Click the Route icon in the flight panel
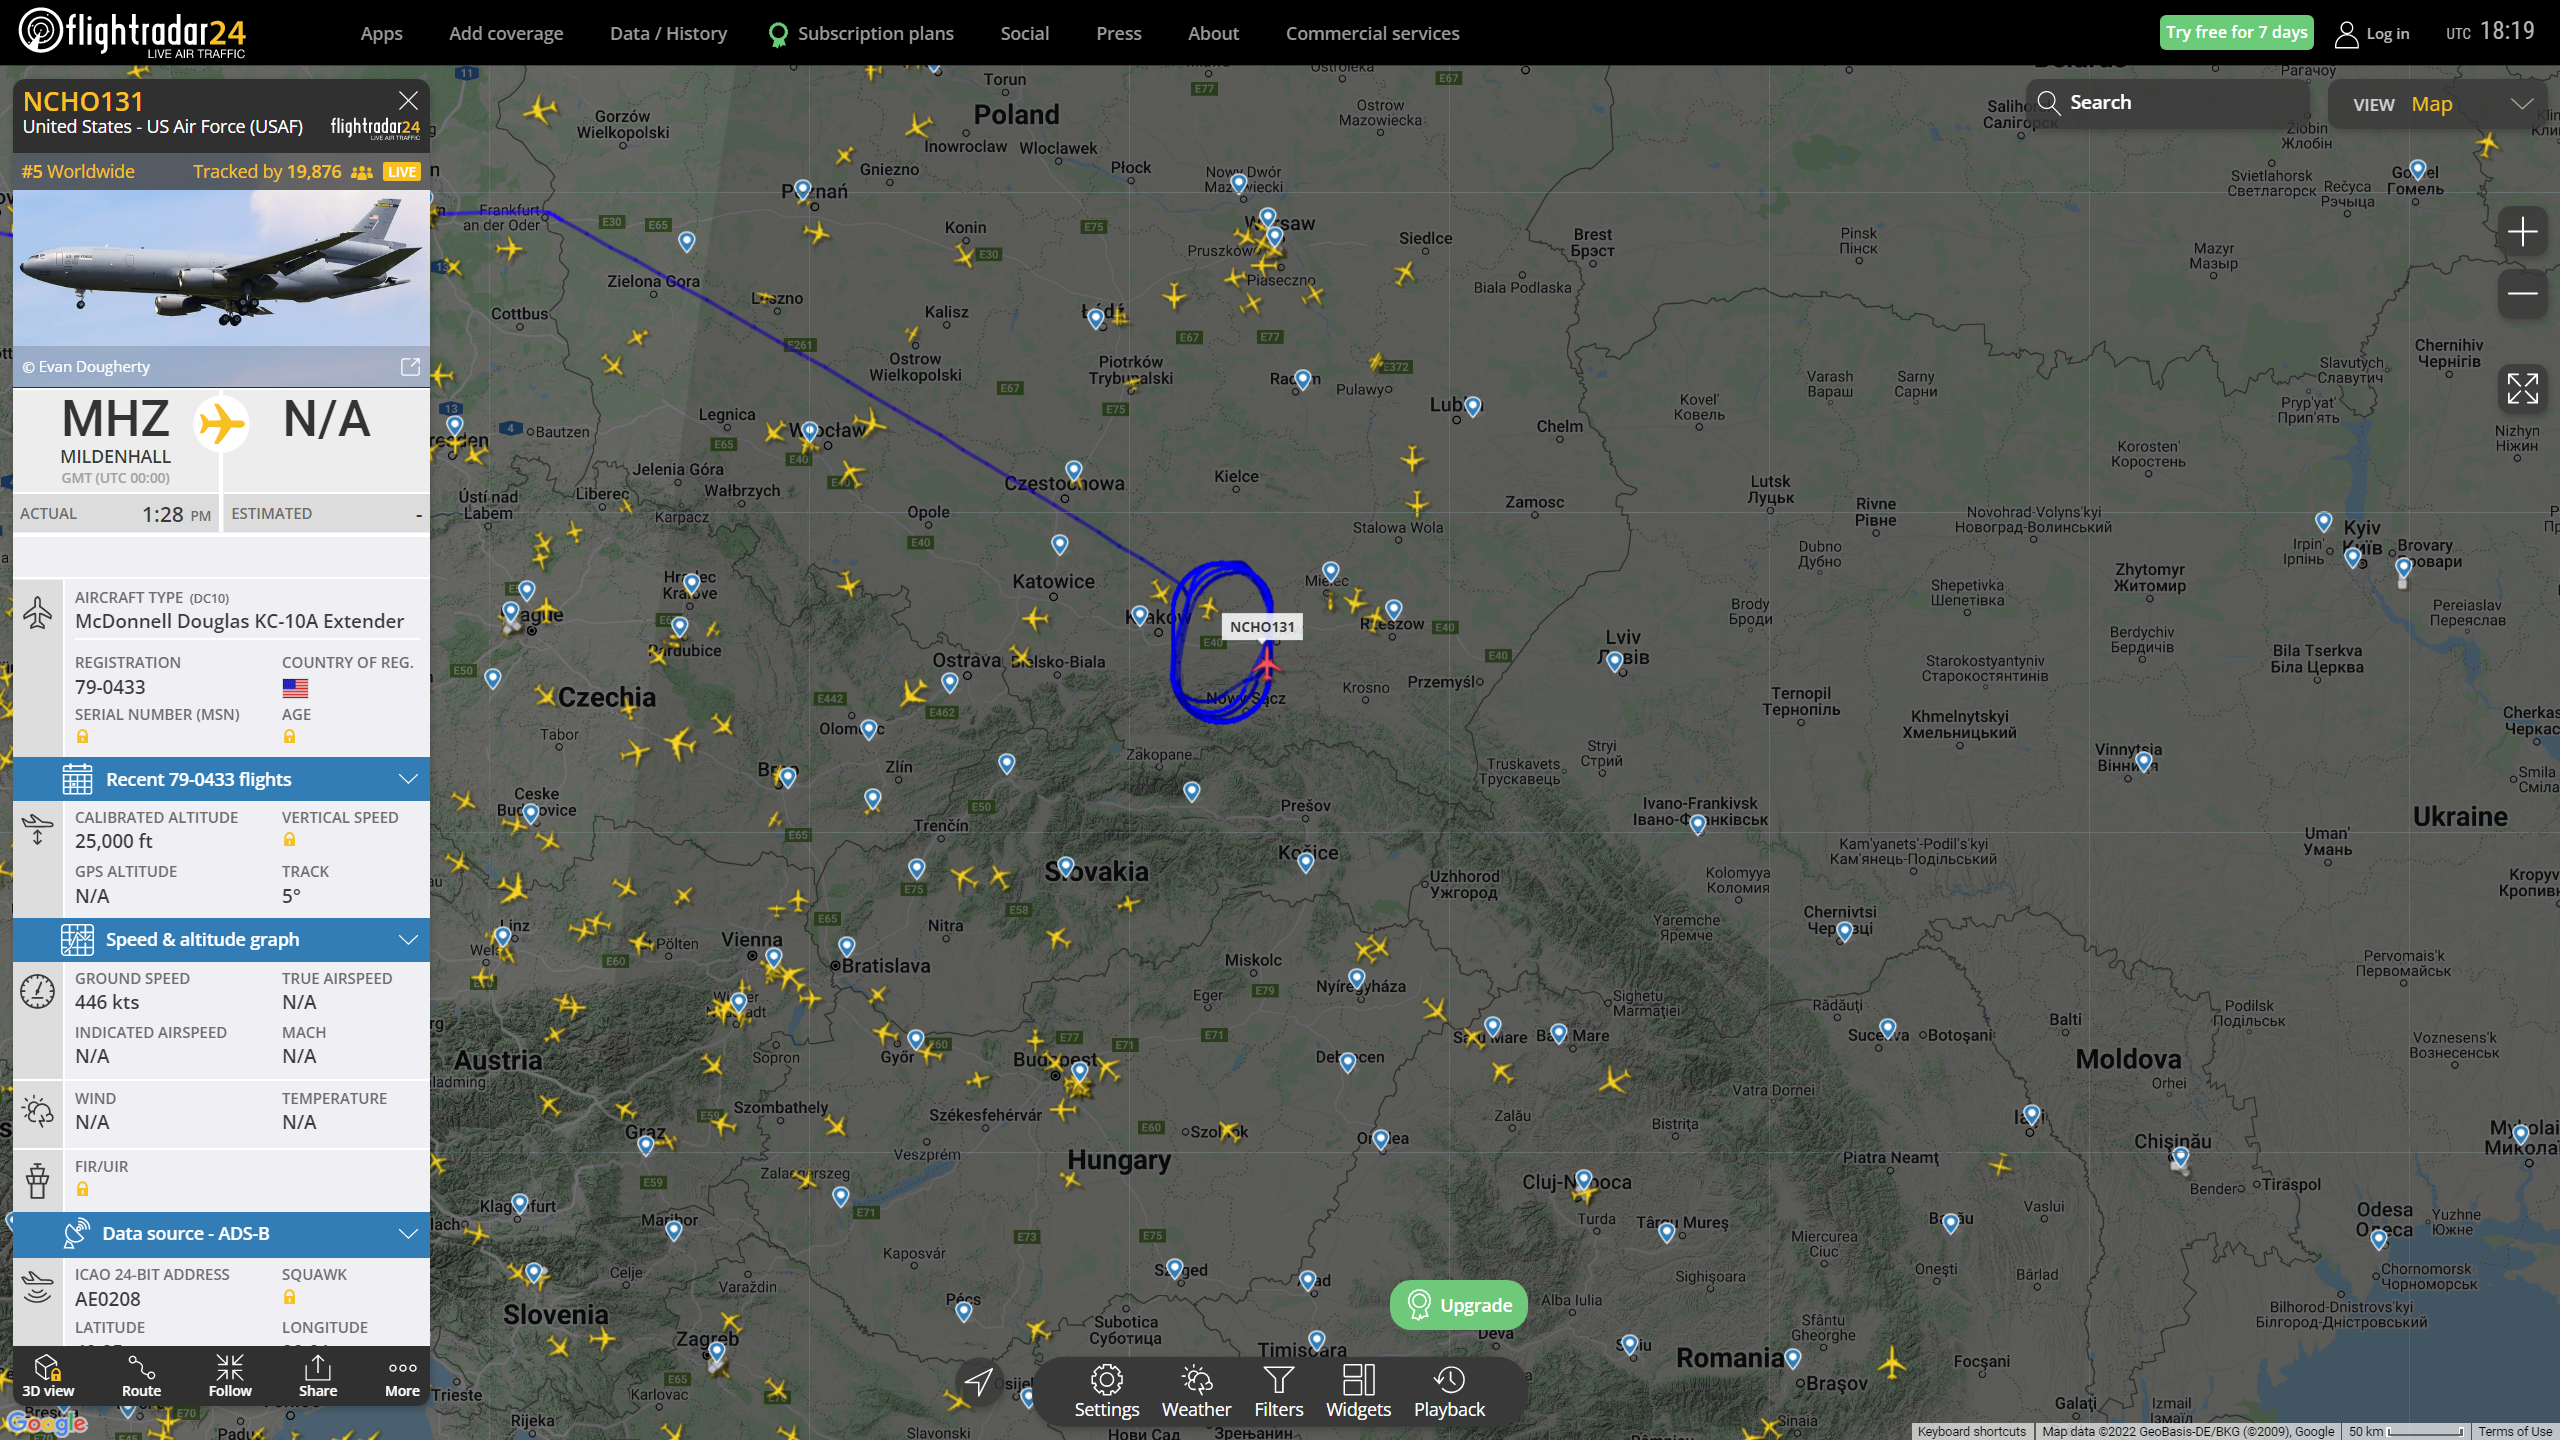Image resolution: width=2560 pixels, height=1440 pixels. [141, 1376]
